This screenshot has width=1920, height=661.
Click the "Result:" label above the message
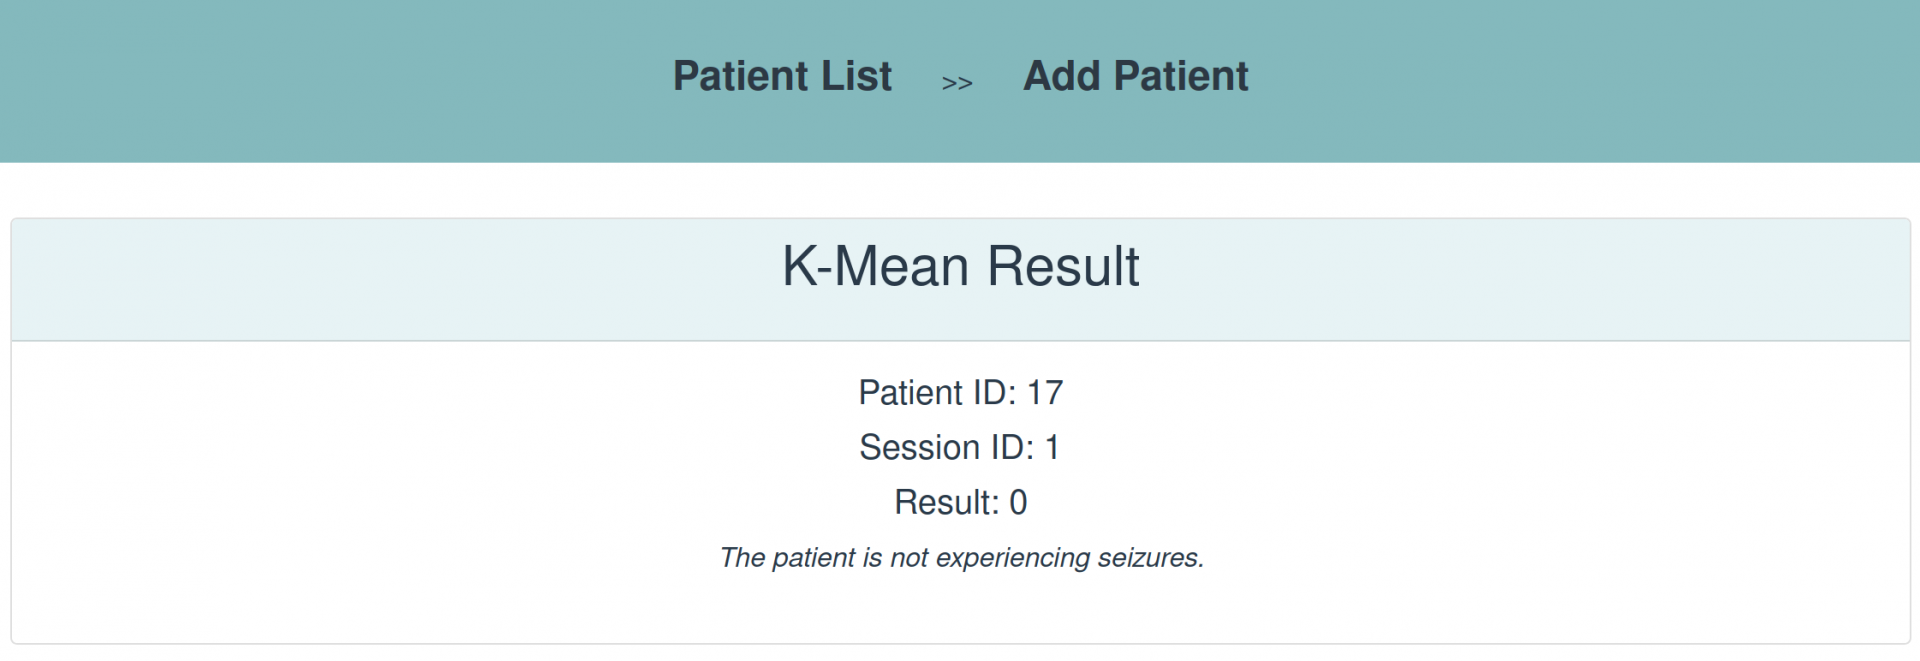946,503
